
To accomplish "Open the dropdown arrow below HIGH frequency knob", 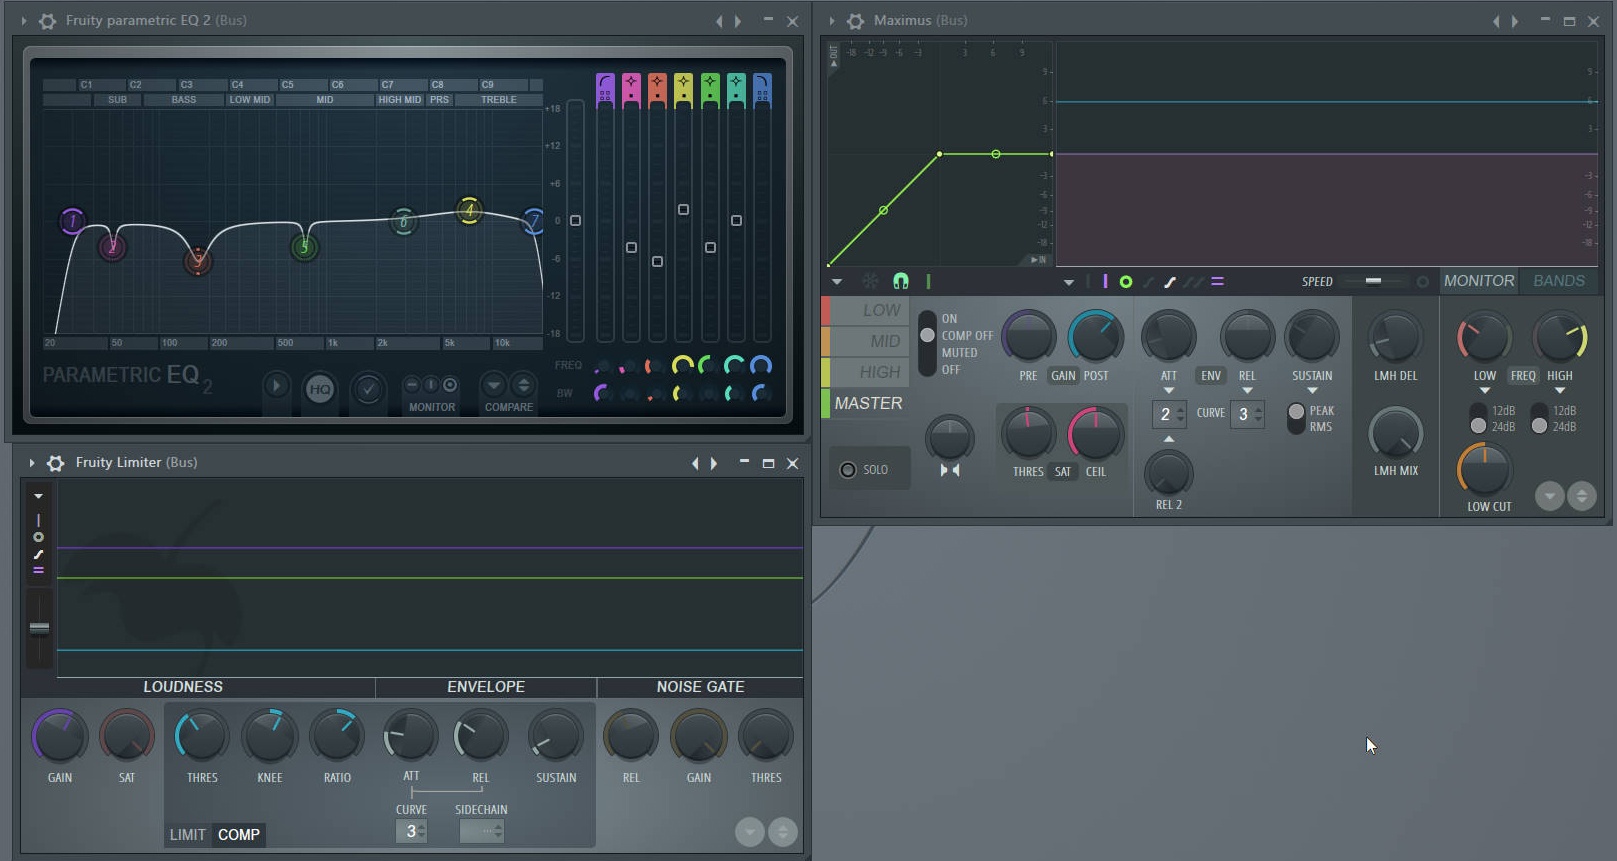I will click(1560, 391).
